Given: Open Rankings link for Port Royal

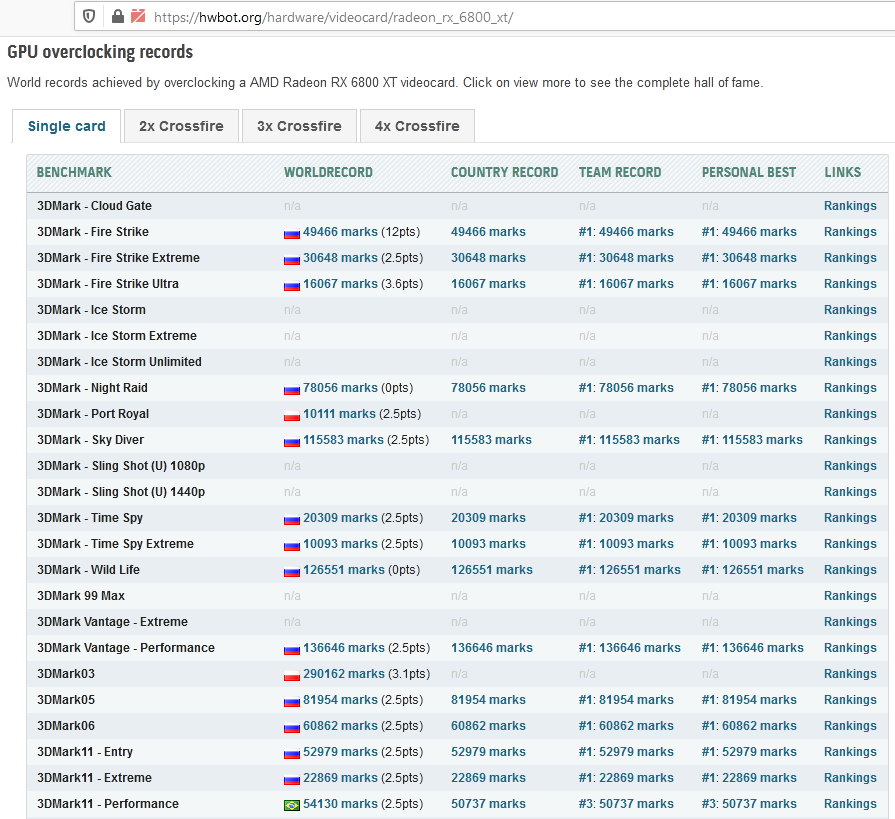Looking at the screenshot, I should tap(850, 414).
